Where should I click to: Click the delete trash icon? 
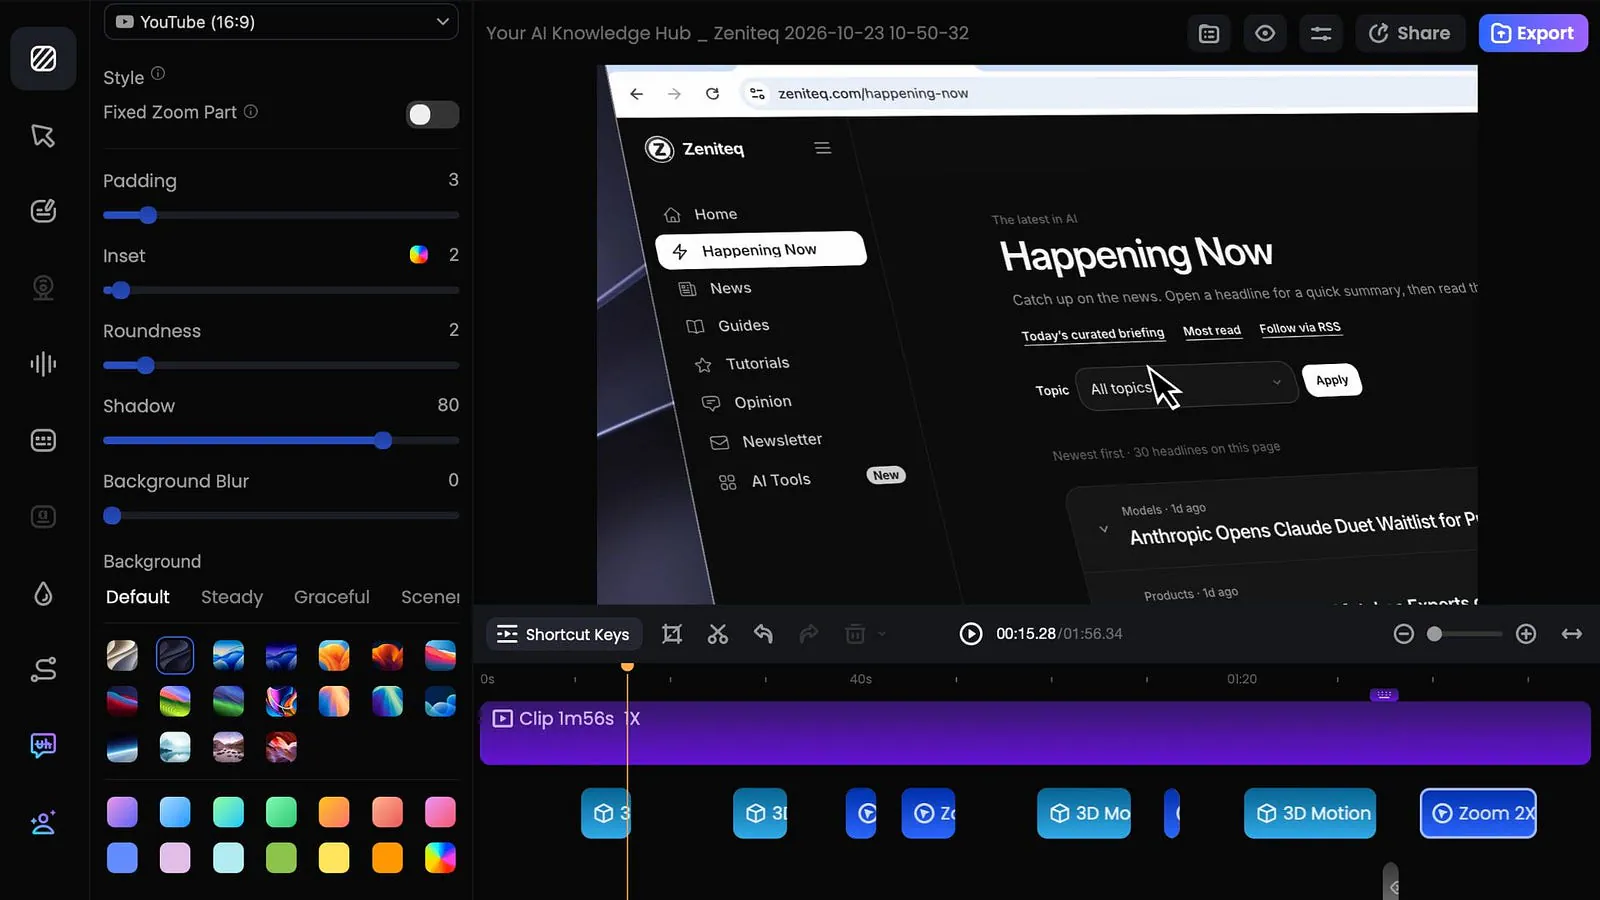855,634
